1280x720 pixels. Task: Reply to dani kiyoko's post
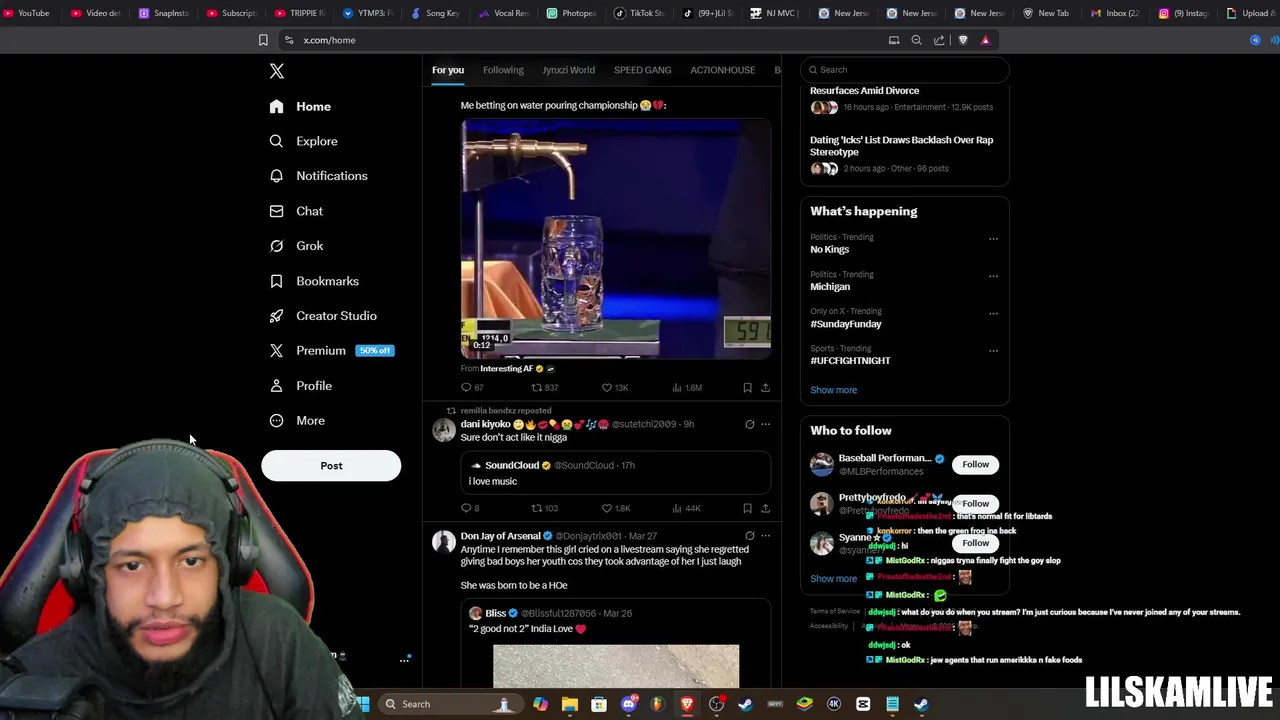click(470, 508)
